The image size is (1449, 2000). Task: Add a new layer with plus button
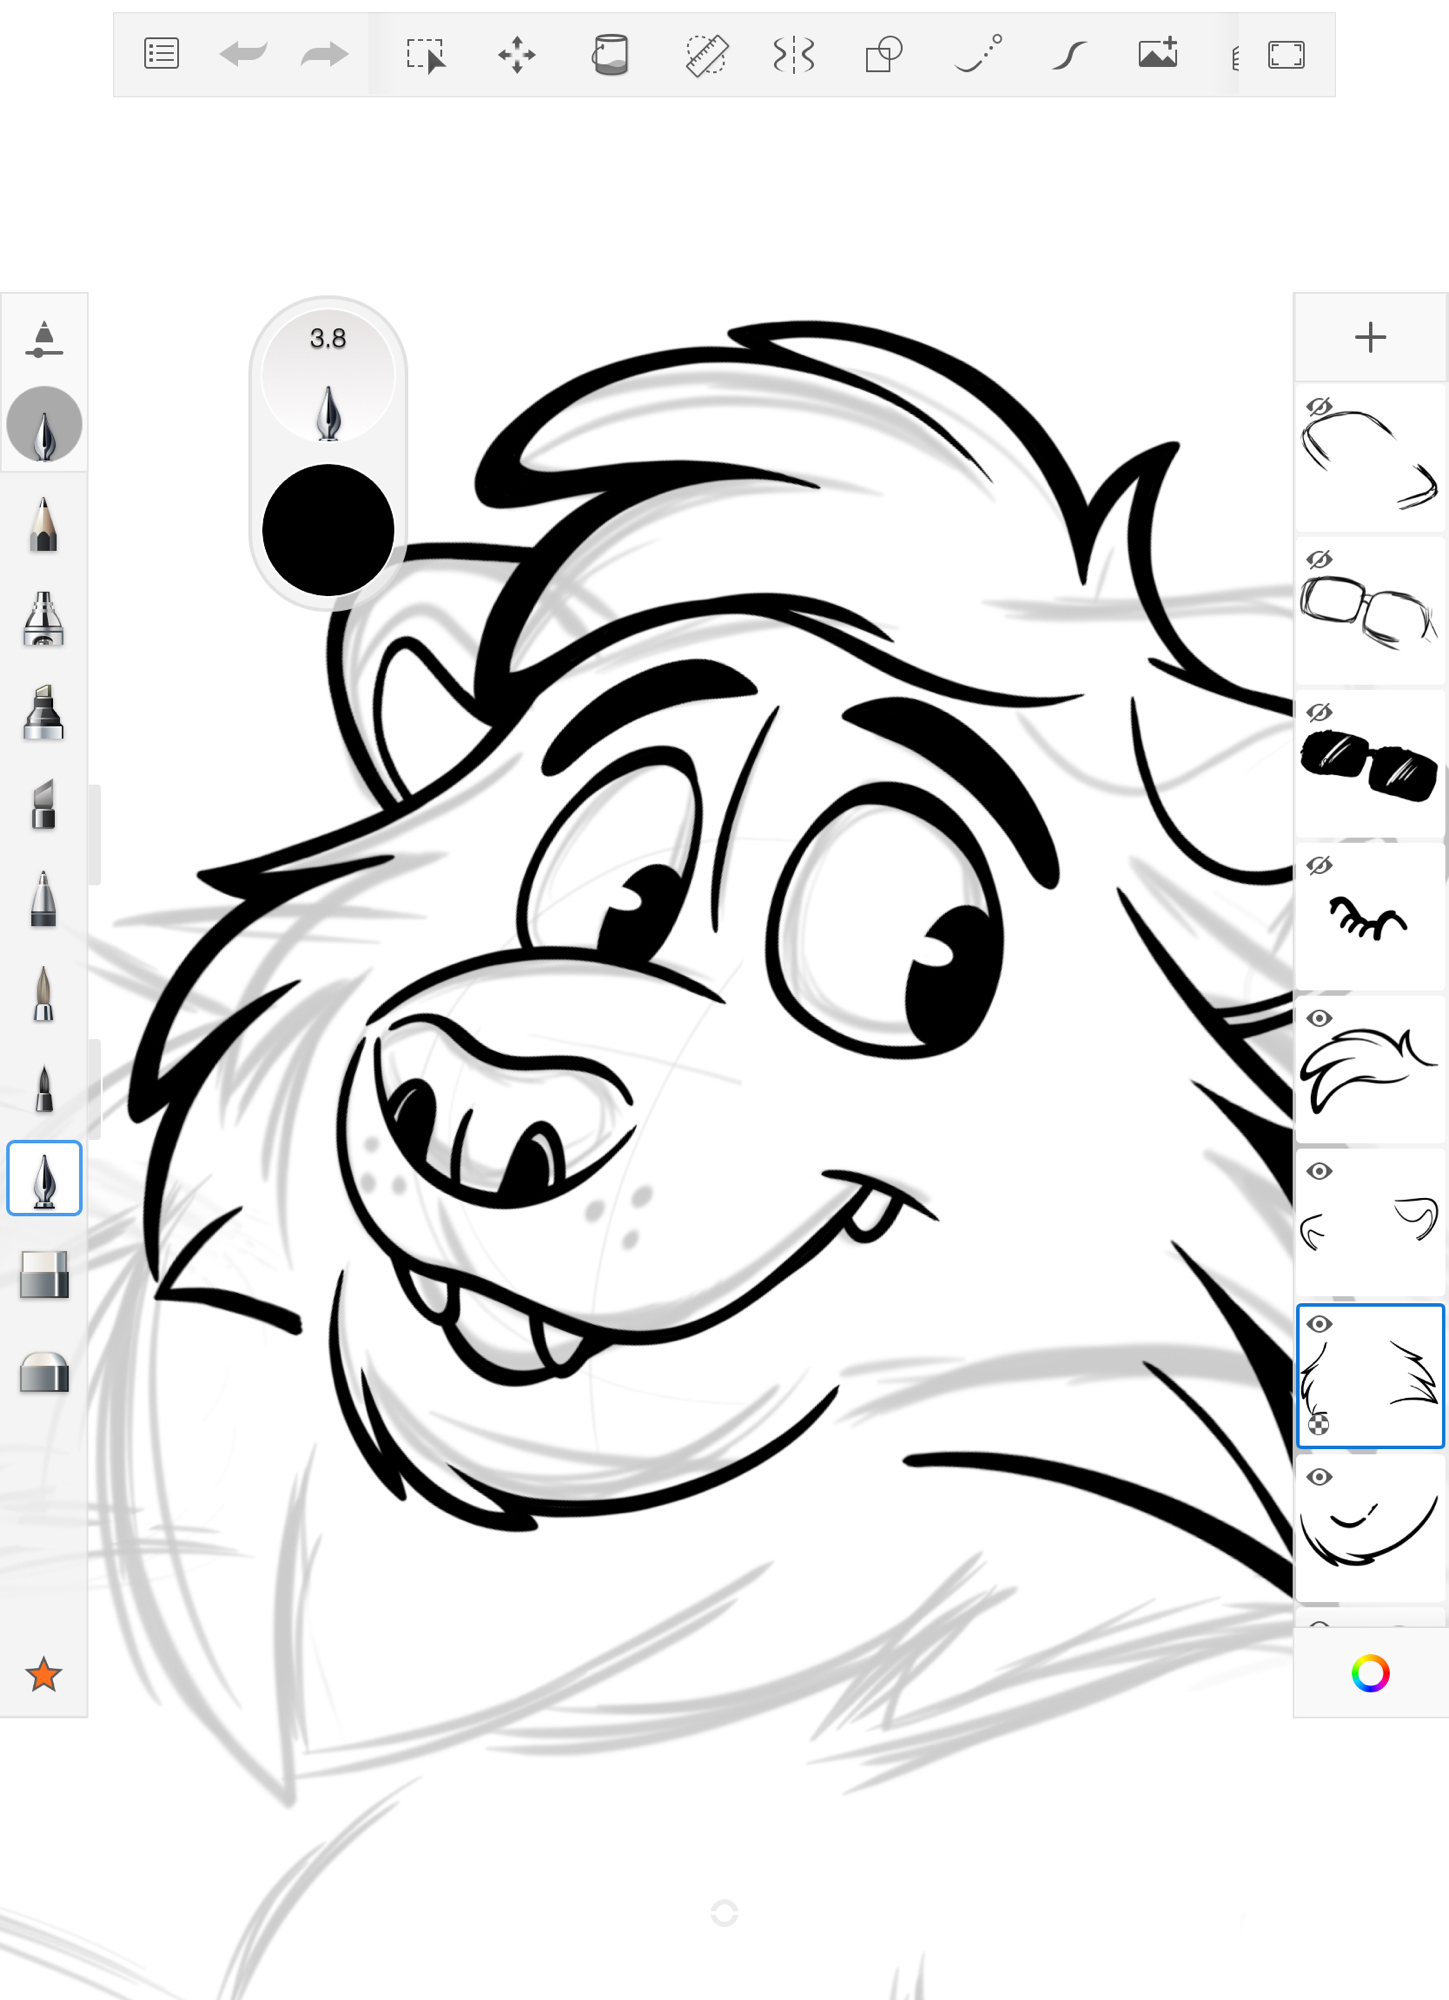(1370, 337)
